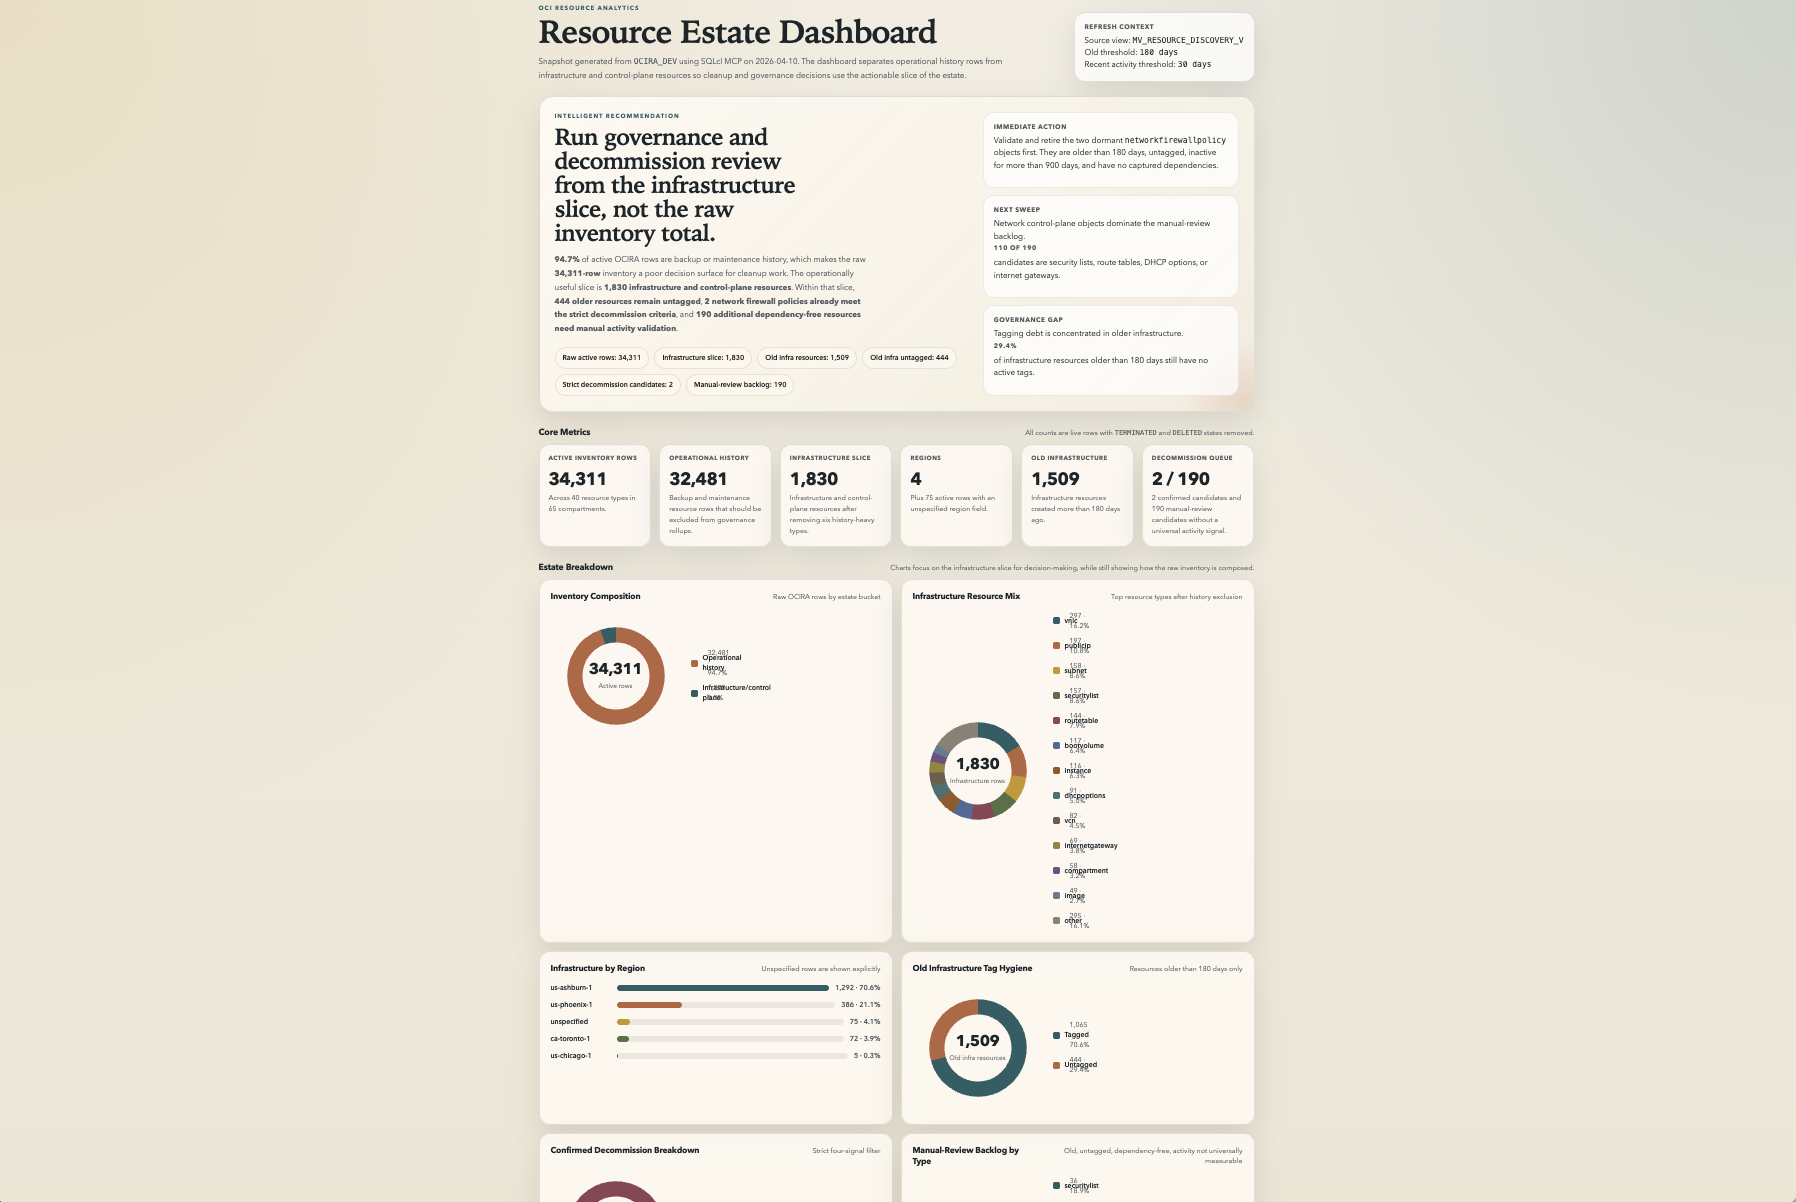Select the 'Infrastructure slice: 1,830' chip
This screenshot has height=1202, width=1796.
point(703,358)
